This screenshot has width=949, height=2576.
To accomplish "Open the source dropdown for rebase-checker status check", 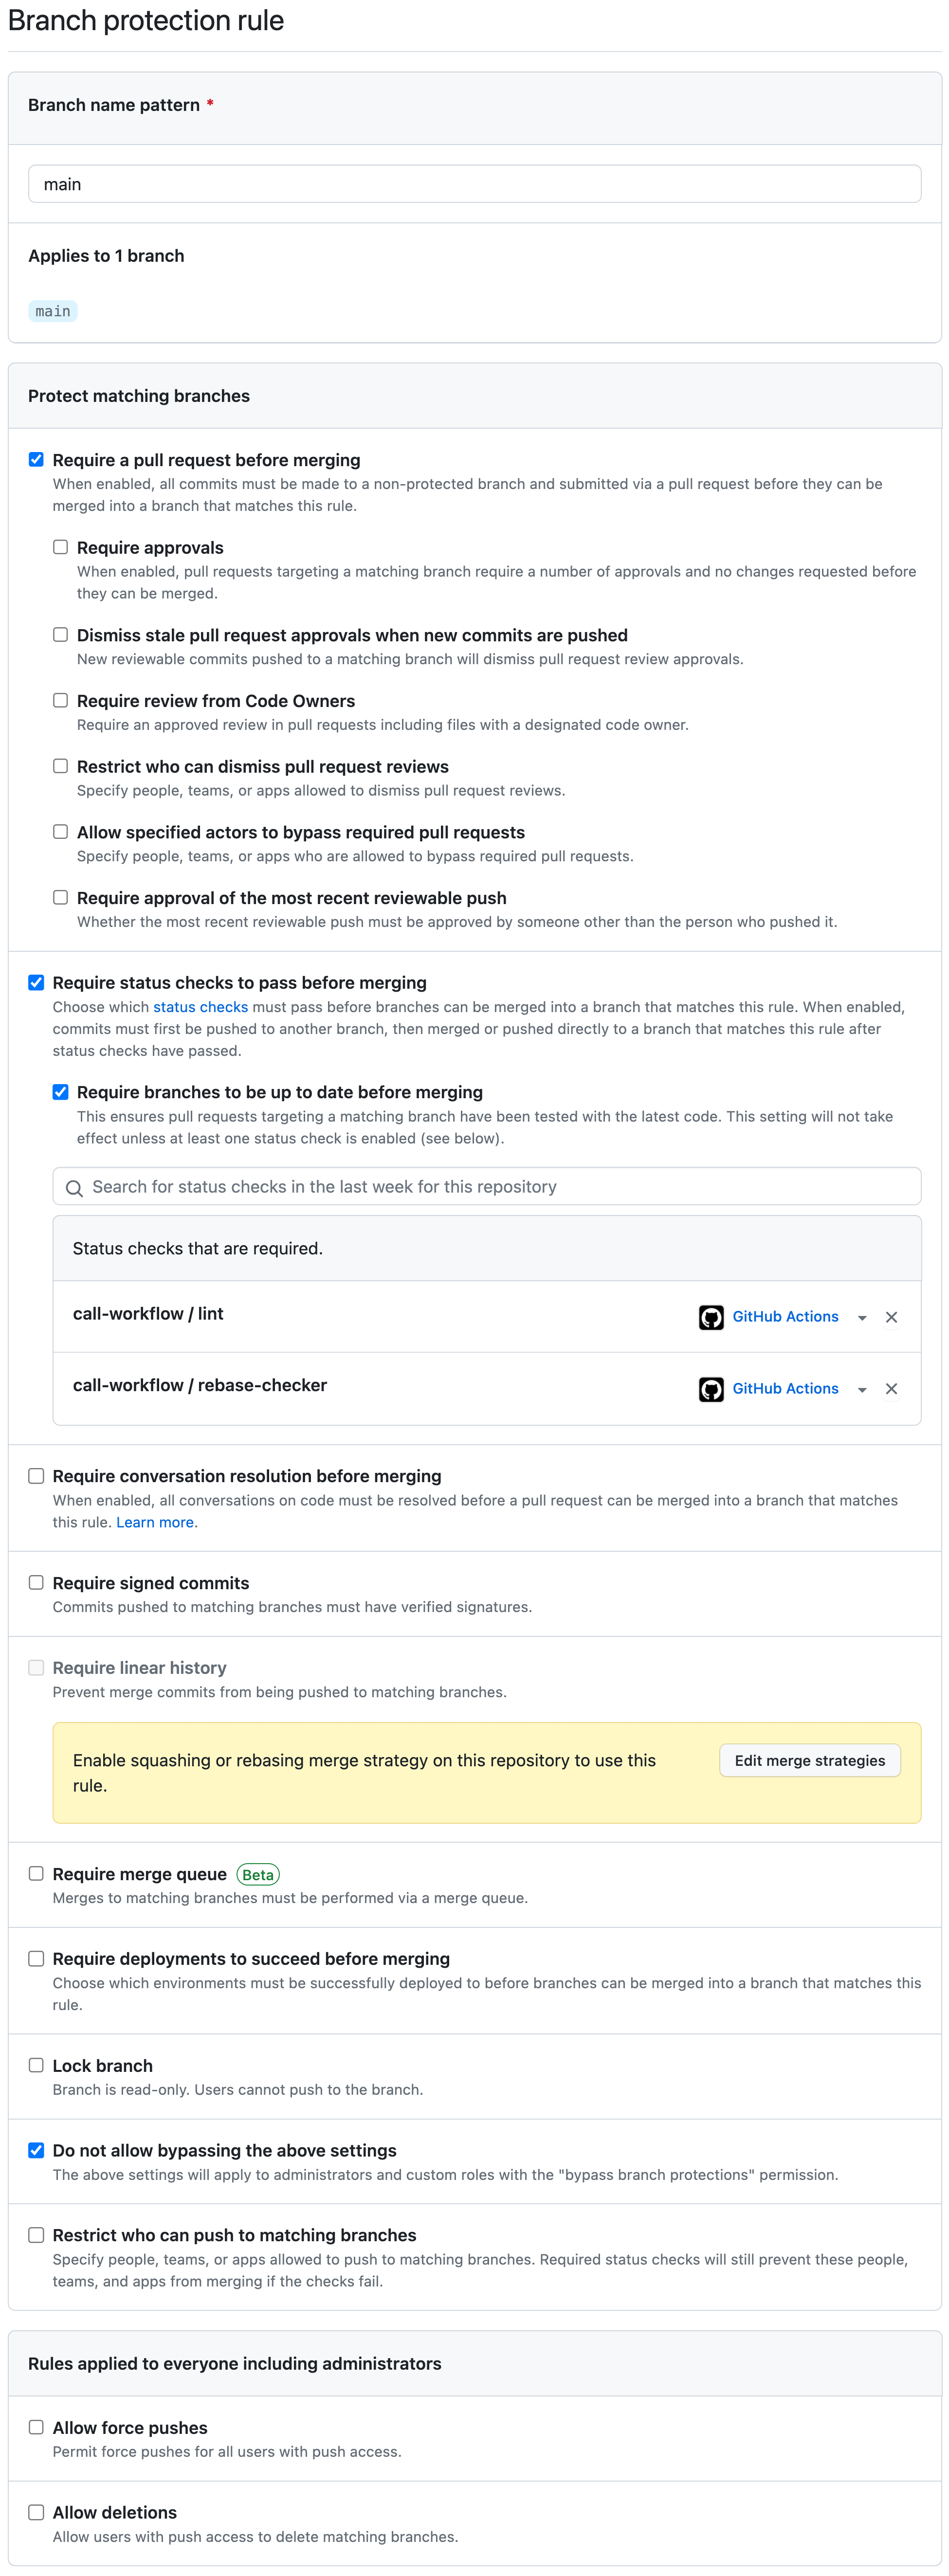I will click(862, 1389).
